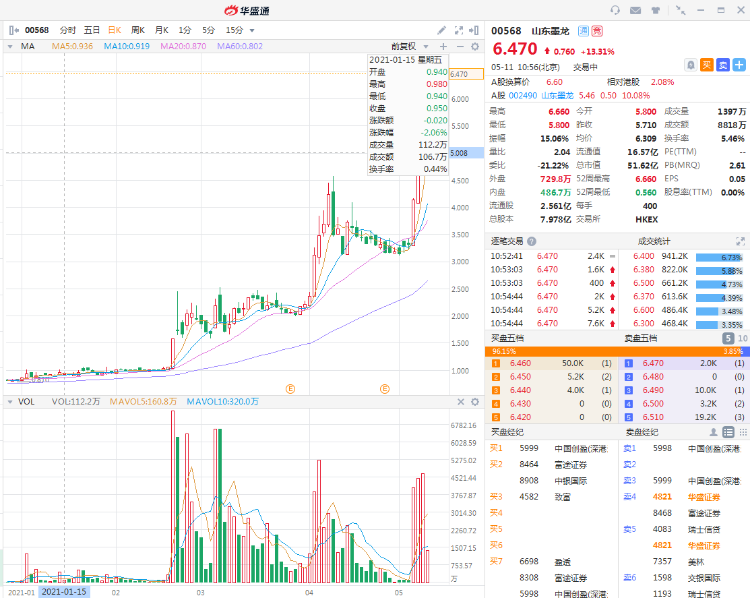The width and height of the screenshot is (750, 598).
Task: Show 10-level order book depth
Action: pyautogui.click(x=742, y=338)
